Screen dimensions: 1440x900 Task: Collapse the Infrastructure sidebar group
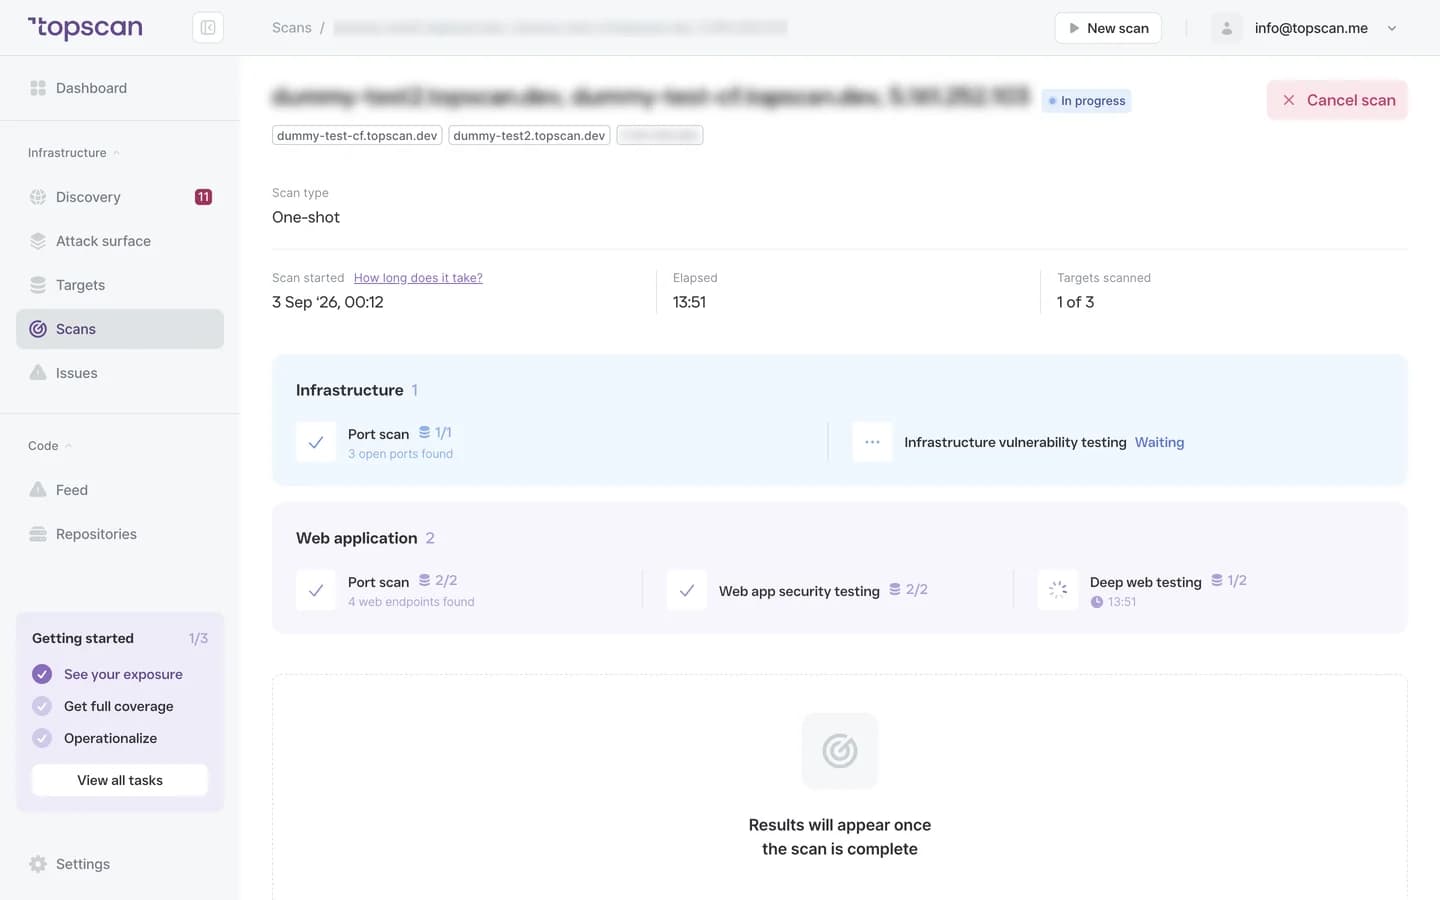tap(74, 153)
